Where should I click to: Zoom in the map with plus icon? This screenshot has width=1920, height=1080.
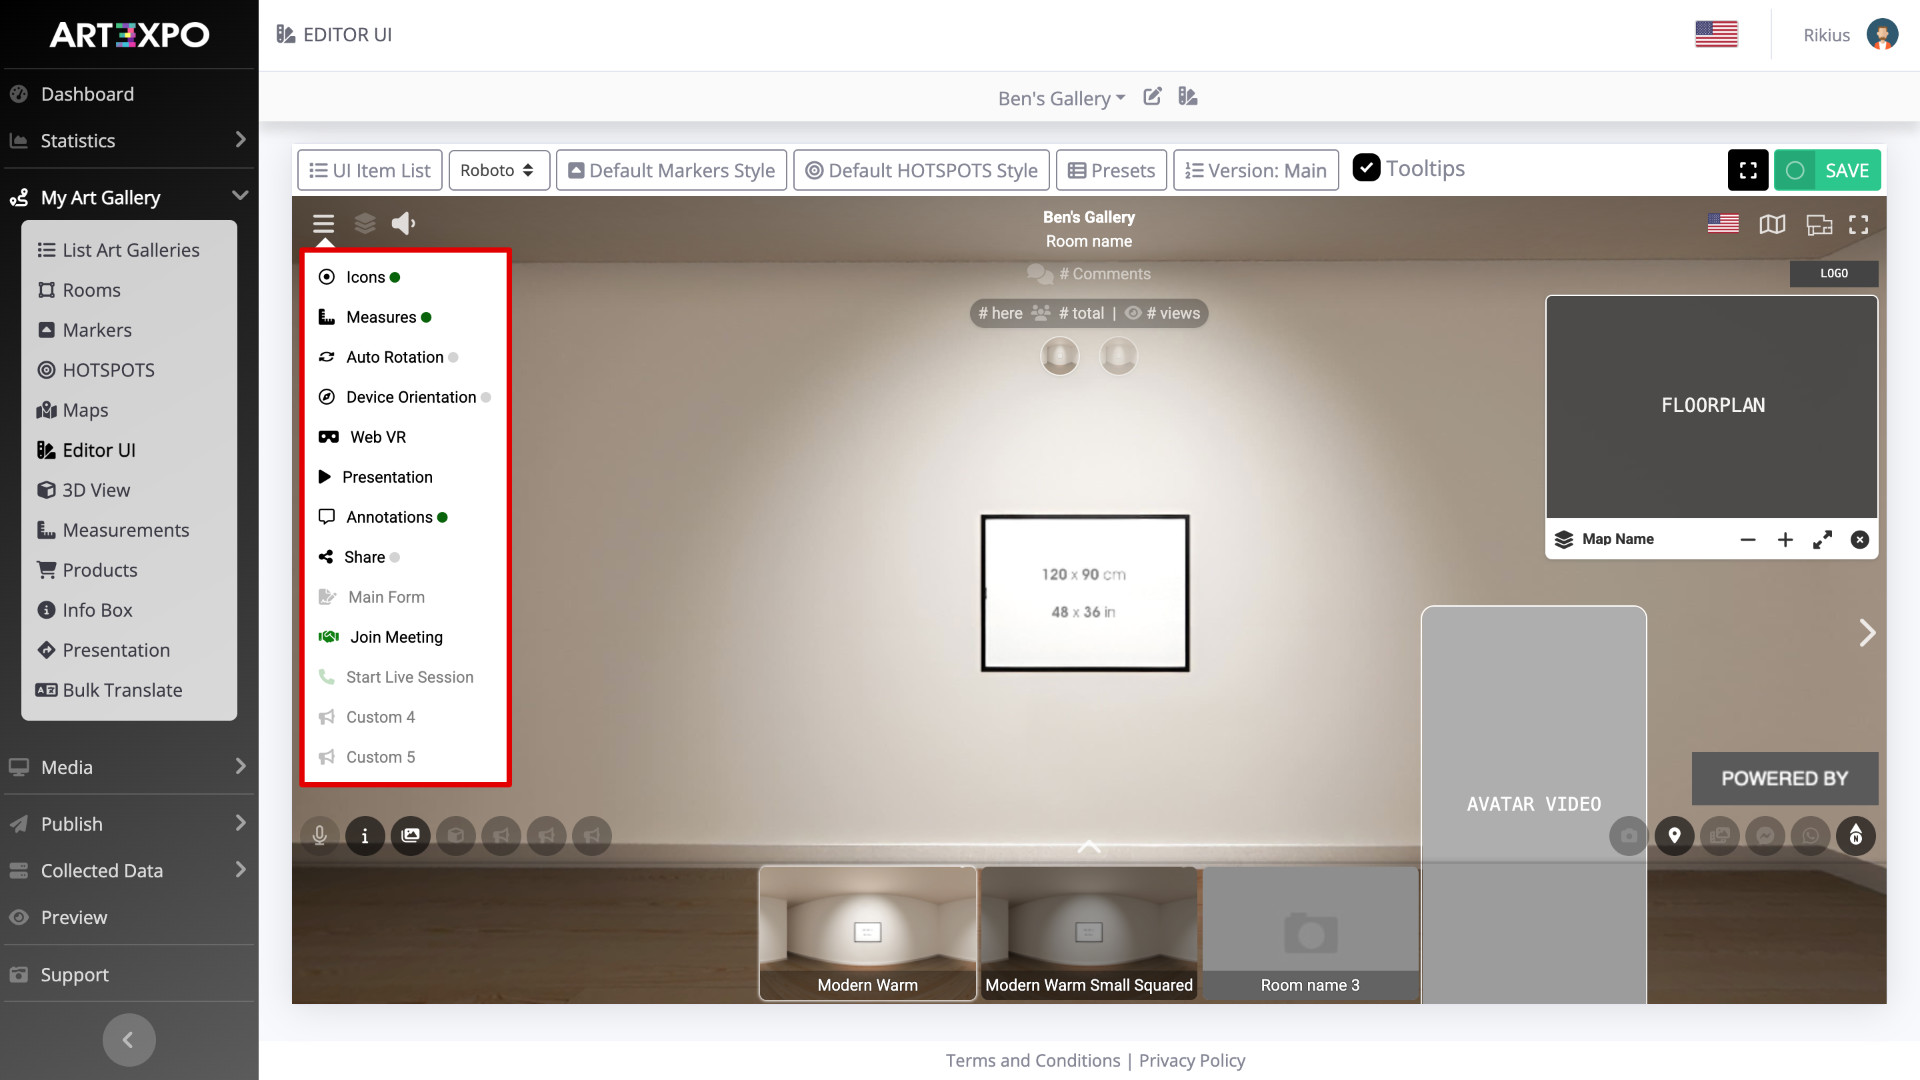pos(1785,540)
